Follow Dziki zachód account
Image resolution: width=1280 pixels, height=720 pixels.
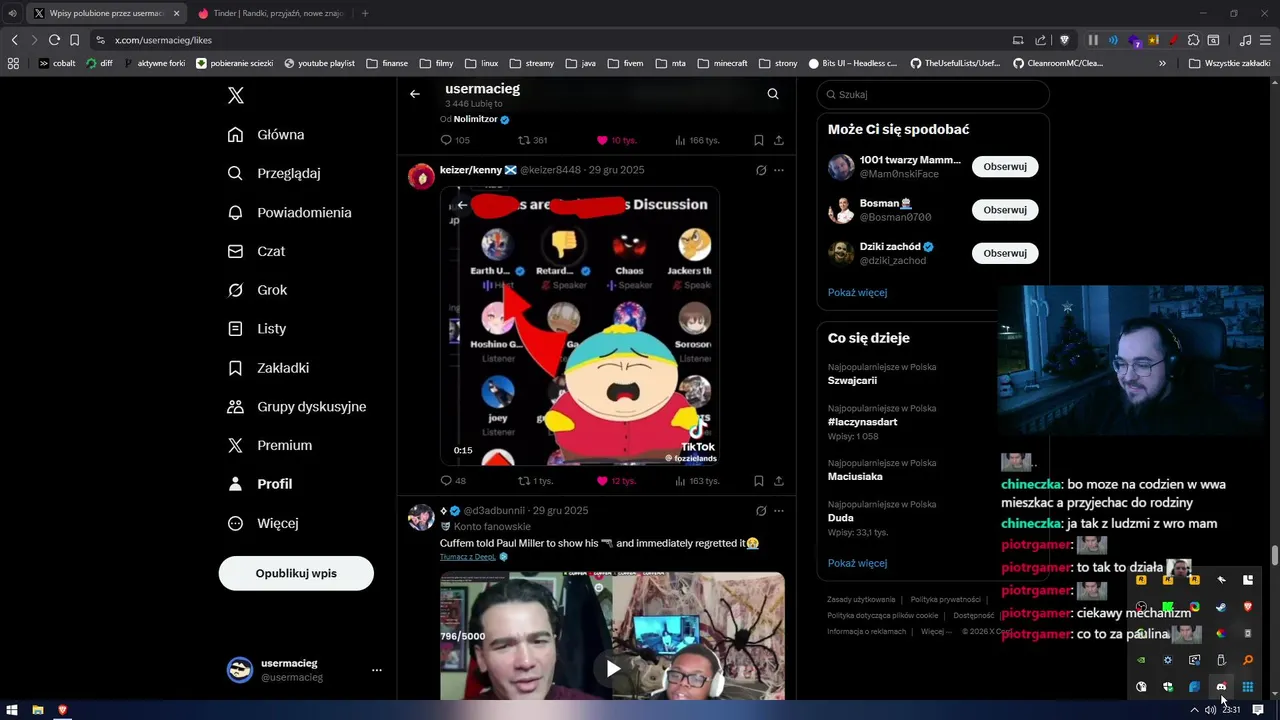(x=1005, y=253)
